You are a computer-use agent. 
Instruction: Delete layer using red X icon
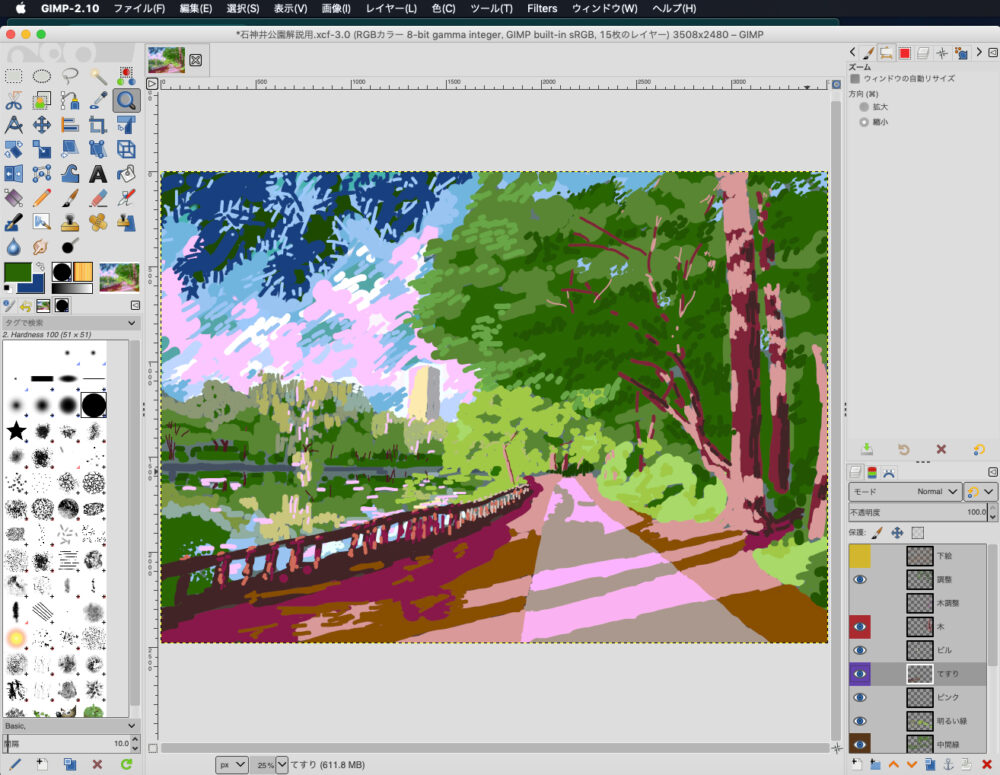[x=986, y=765]
